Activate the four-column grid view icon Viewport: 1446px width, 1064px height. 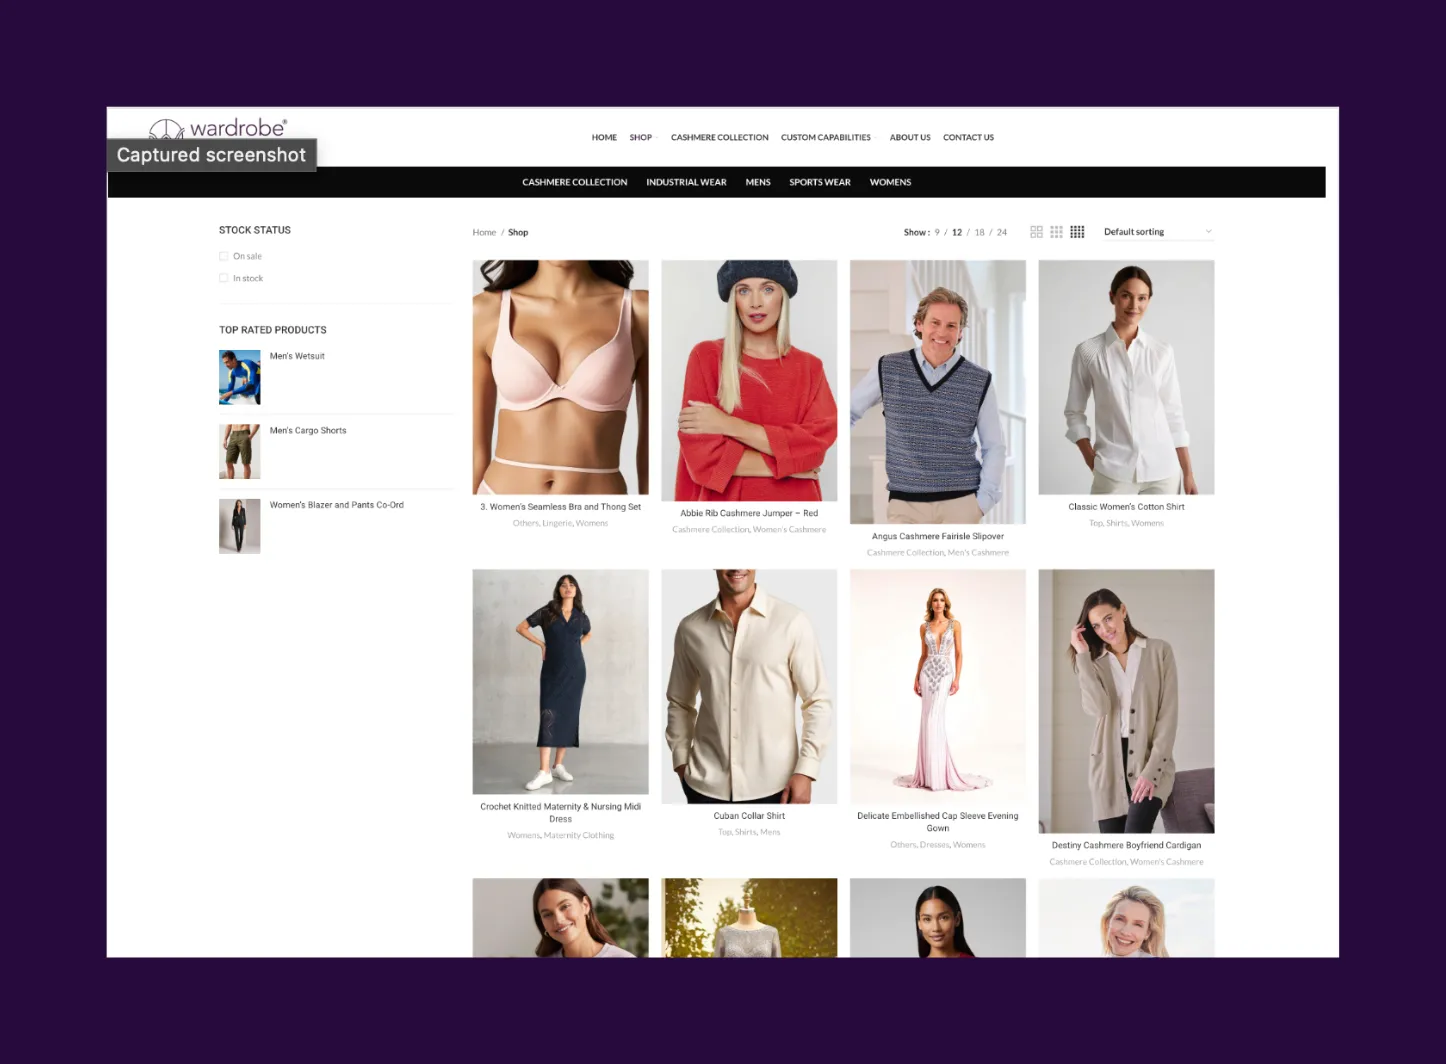pyautogui.click(x=1077, y=231)
